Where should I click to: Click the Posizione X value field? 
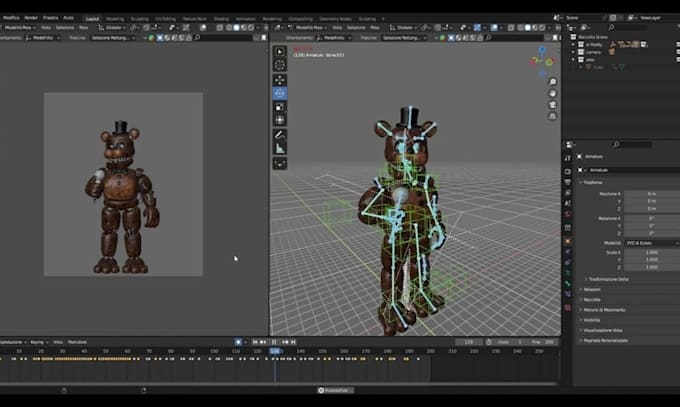point(652,194)
